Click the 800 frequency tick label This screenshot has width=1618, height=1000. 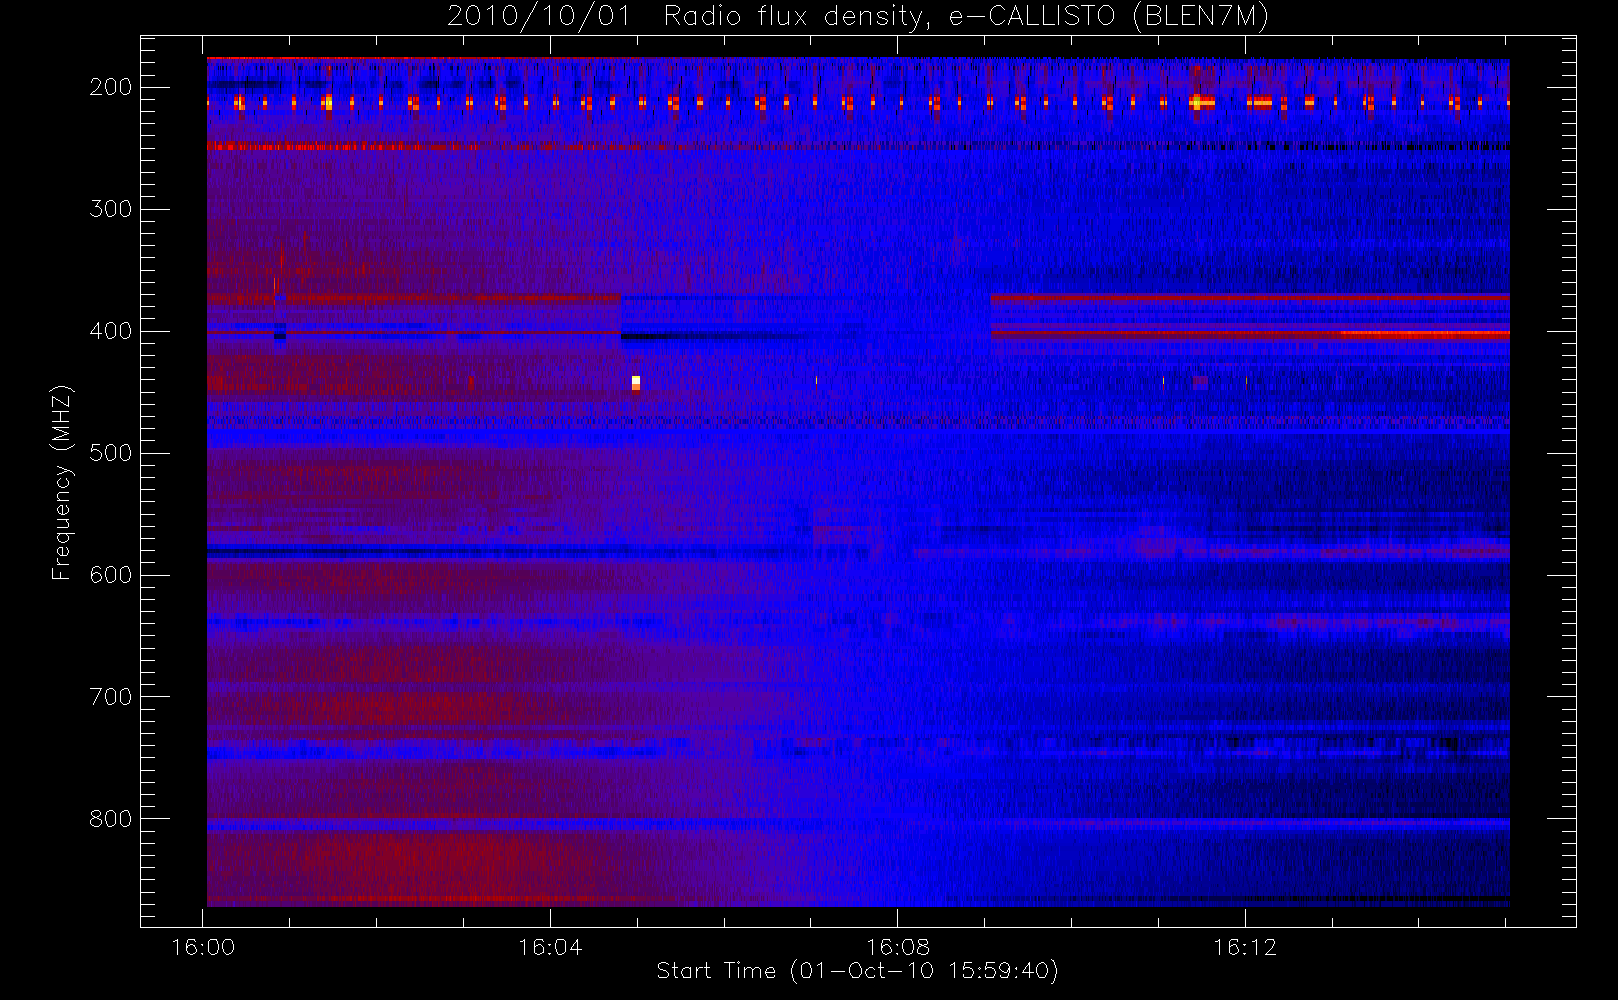click(x=111, y=819)
